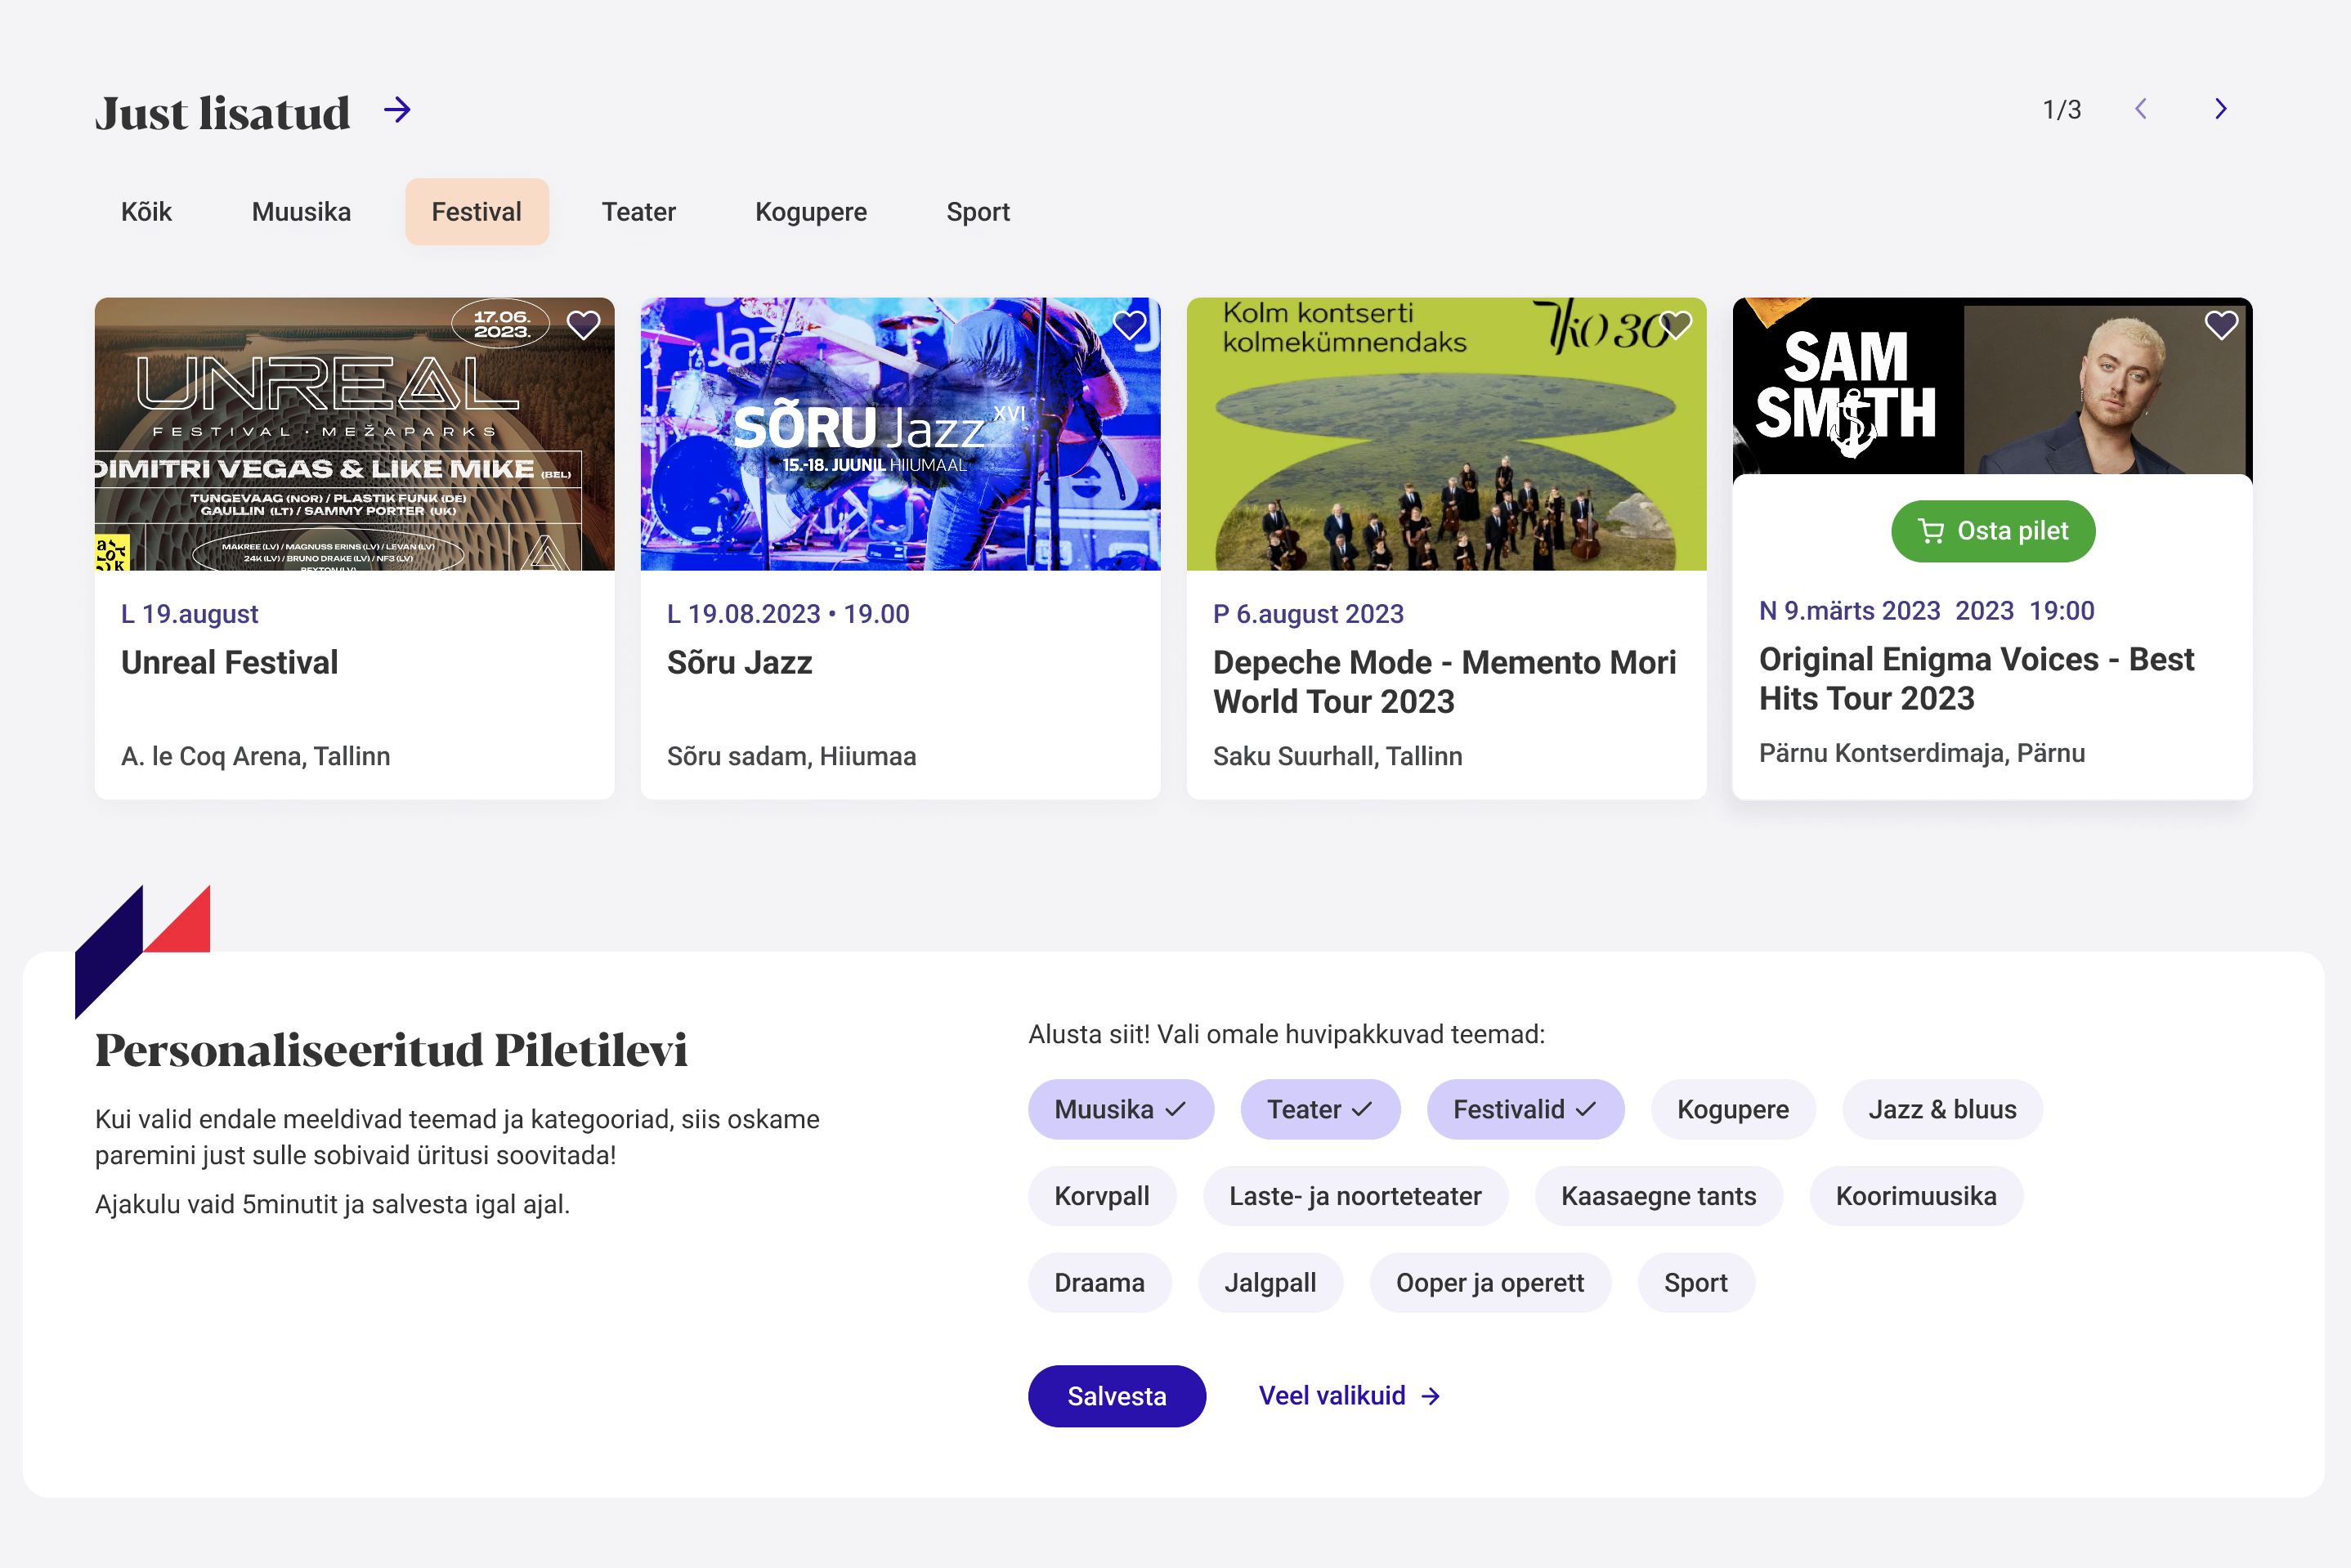Open the Sõru Jazz poster image

pos(901,434)
